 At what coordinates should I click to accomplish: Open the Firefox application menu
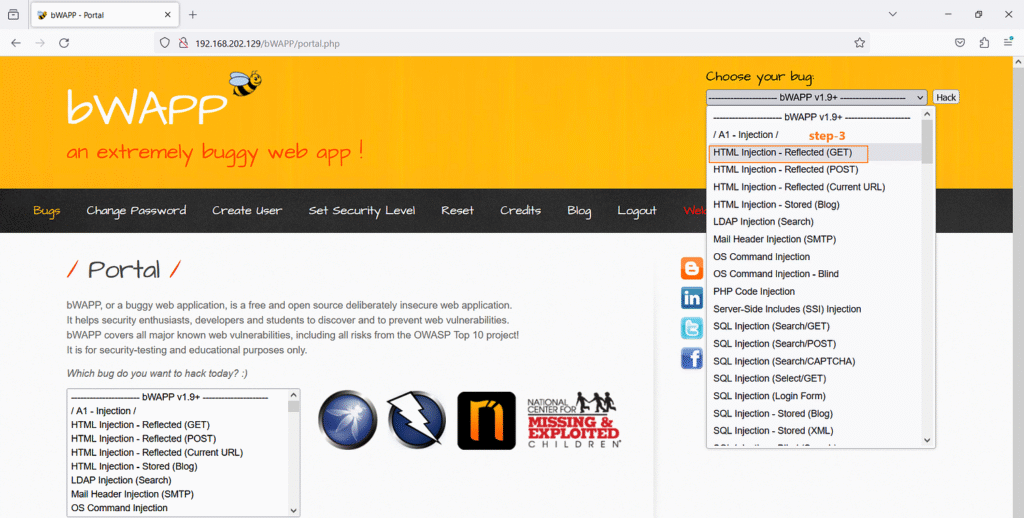point(1008,43)
